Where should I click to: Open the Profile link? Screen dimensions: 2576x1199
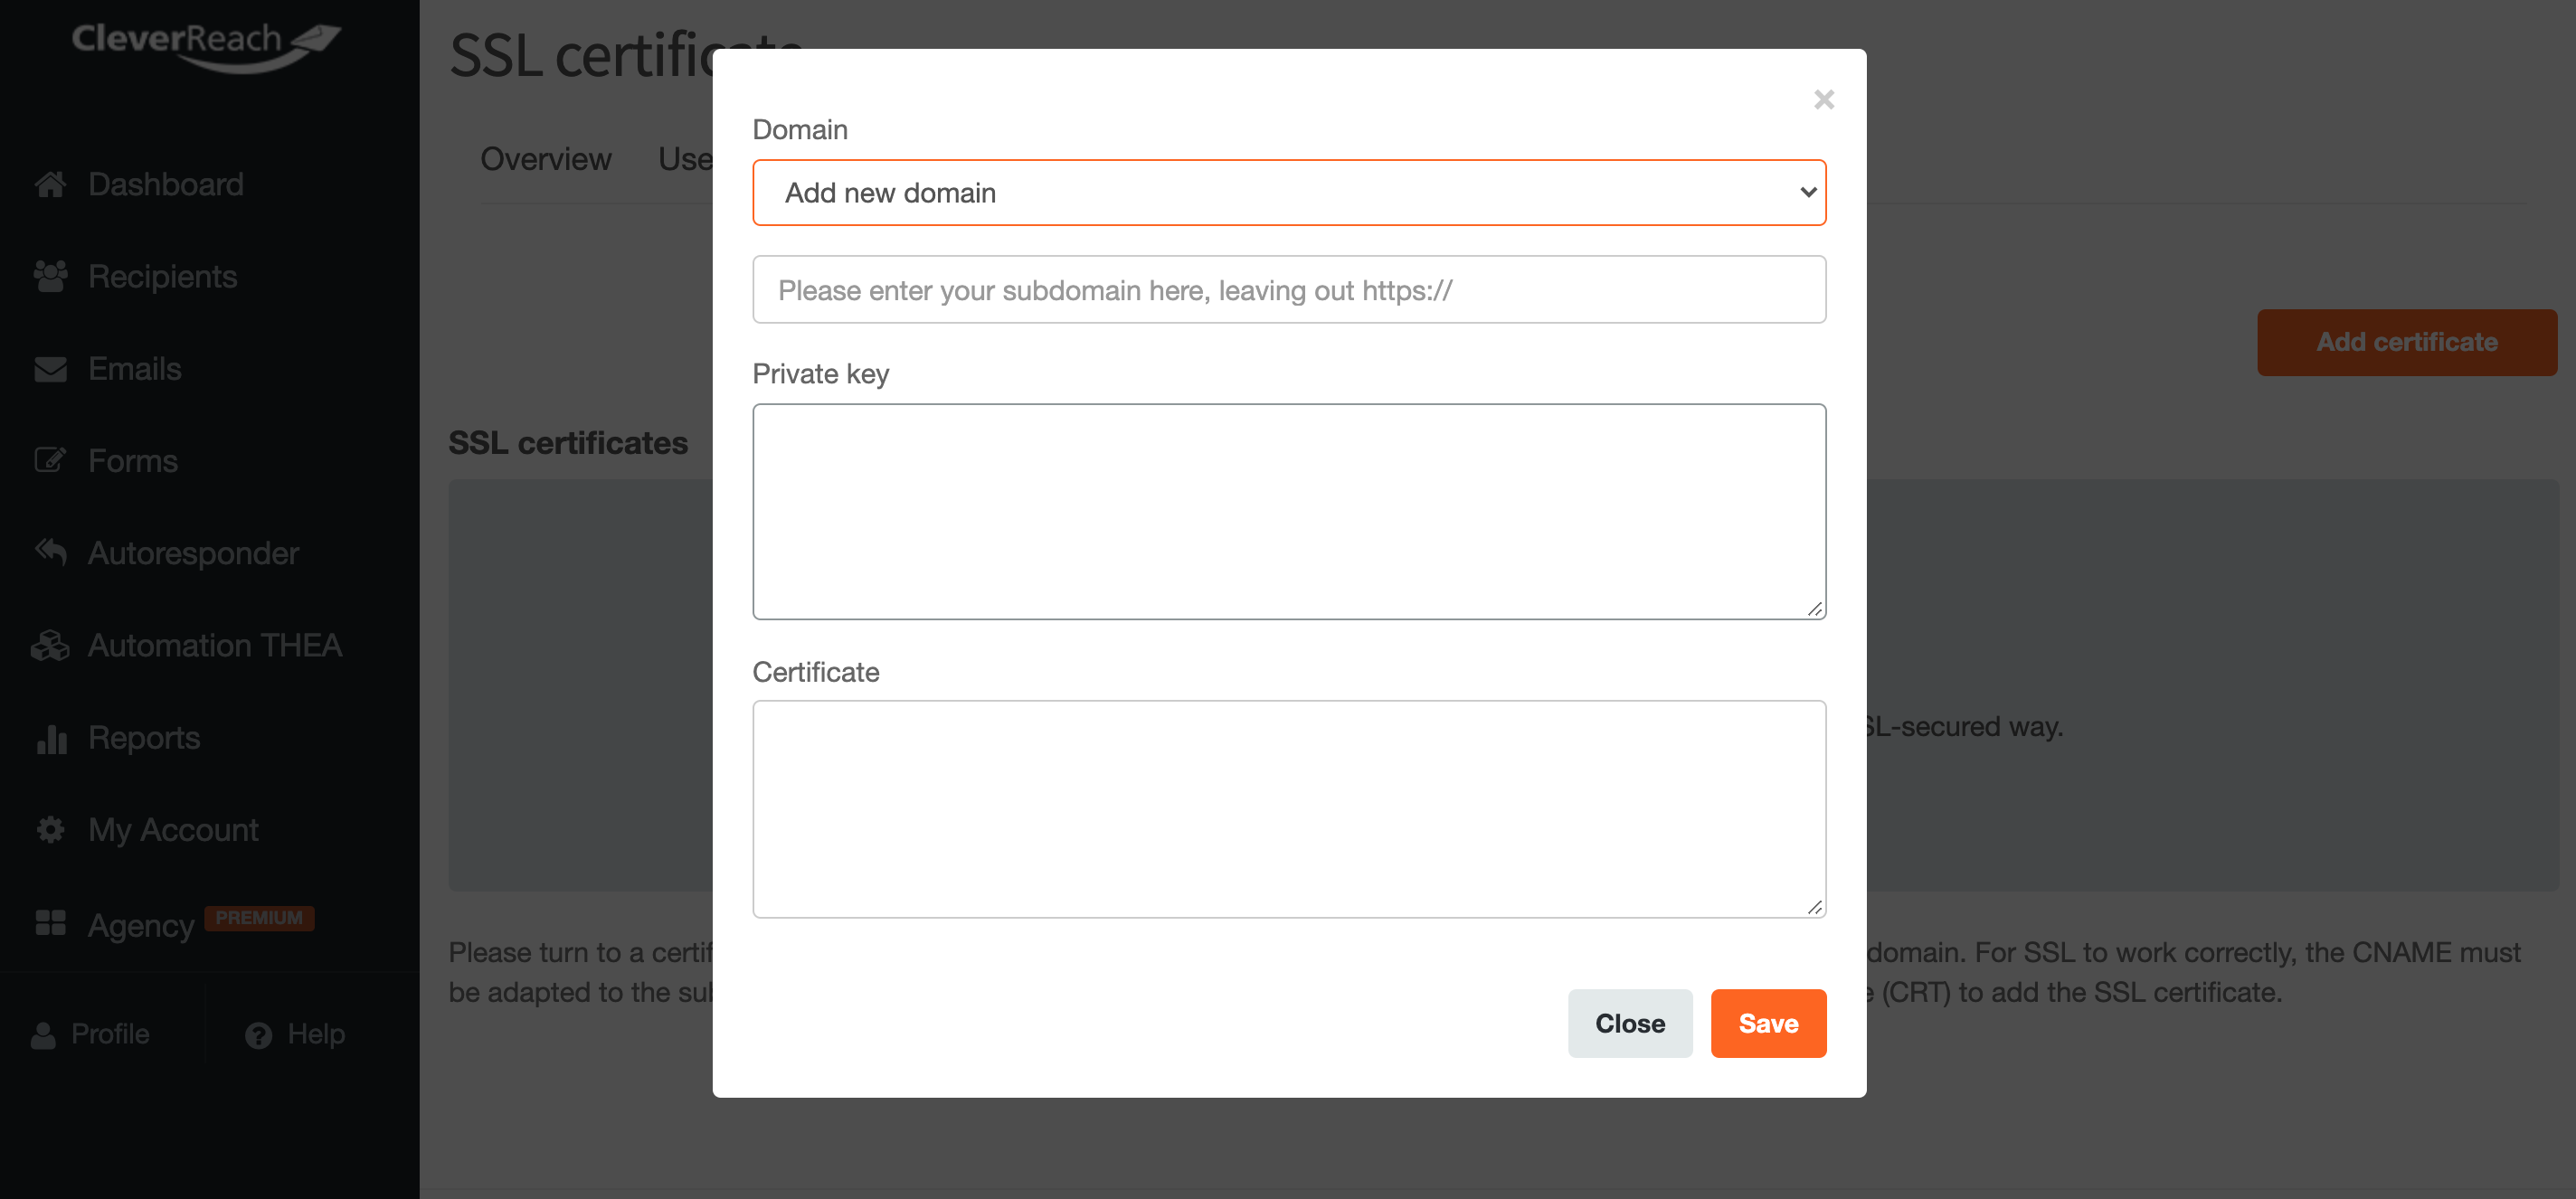[x=110, y=1034]
